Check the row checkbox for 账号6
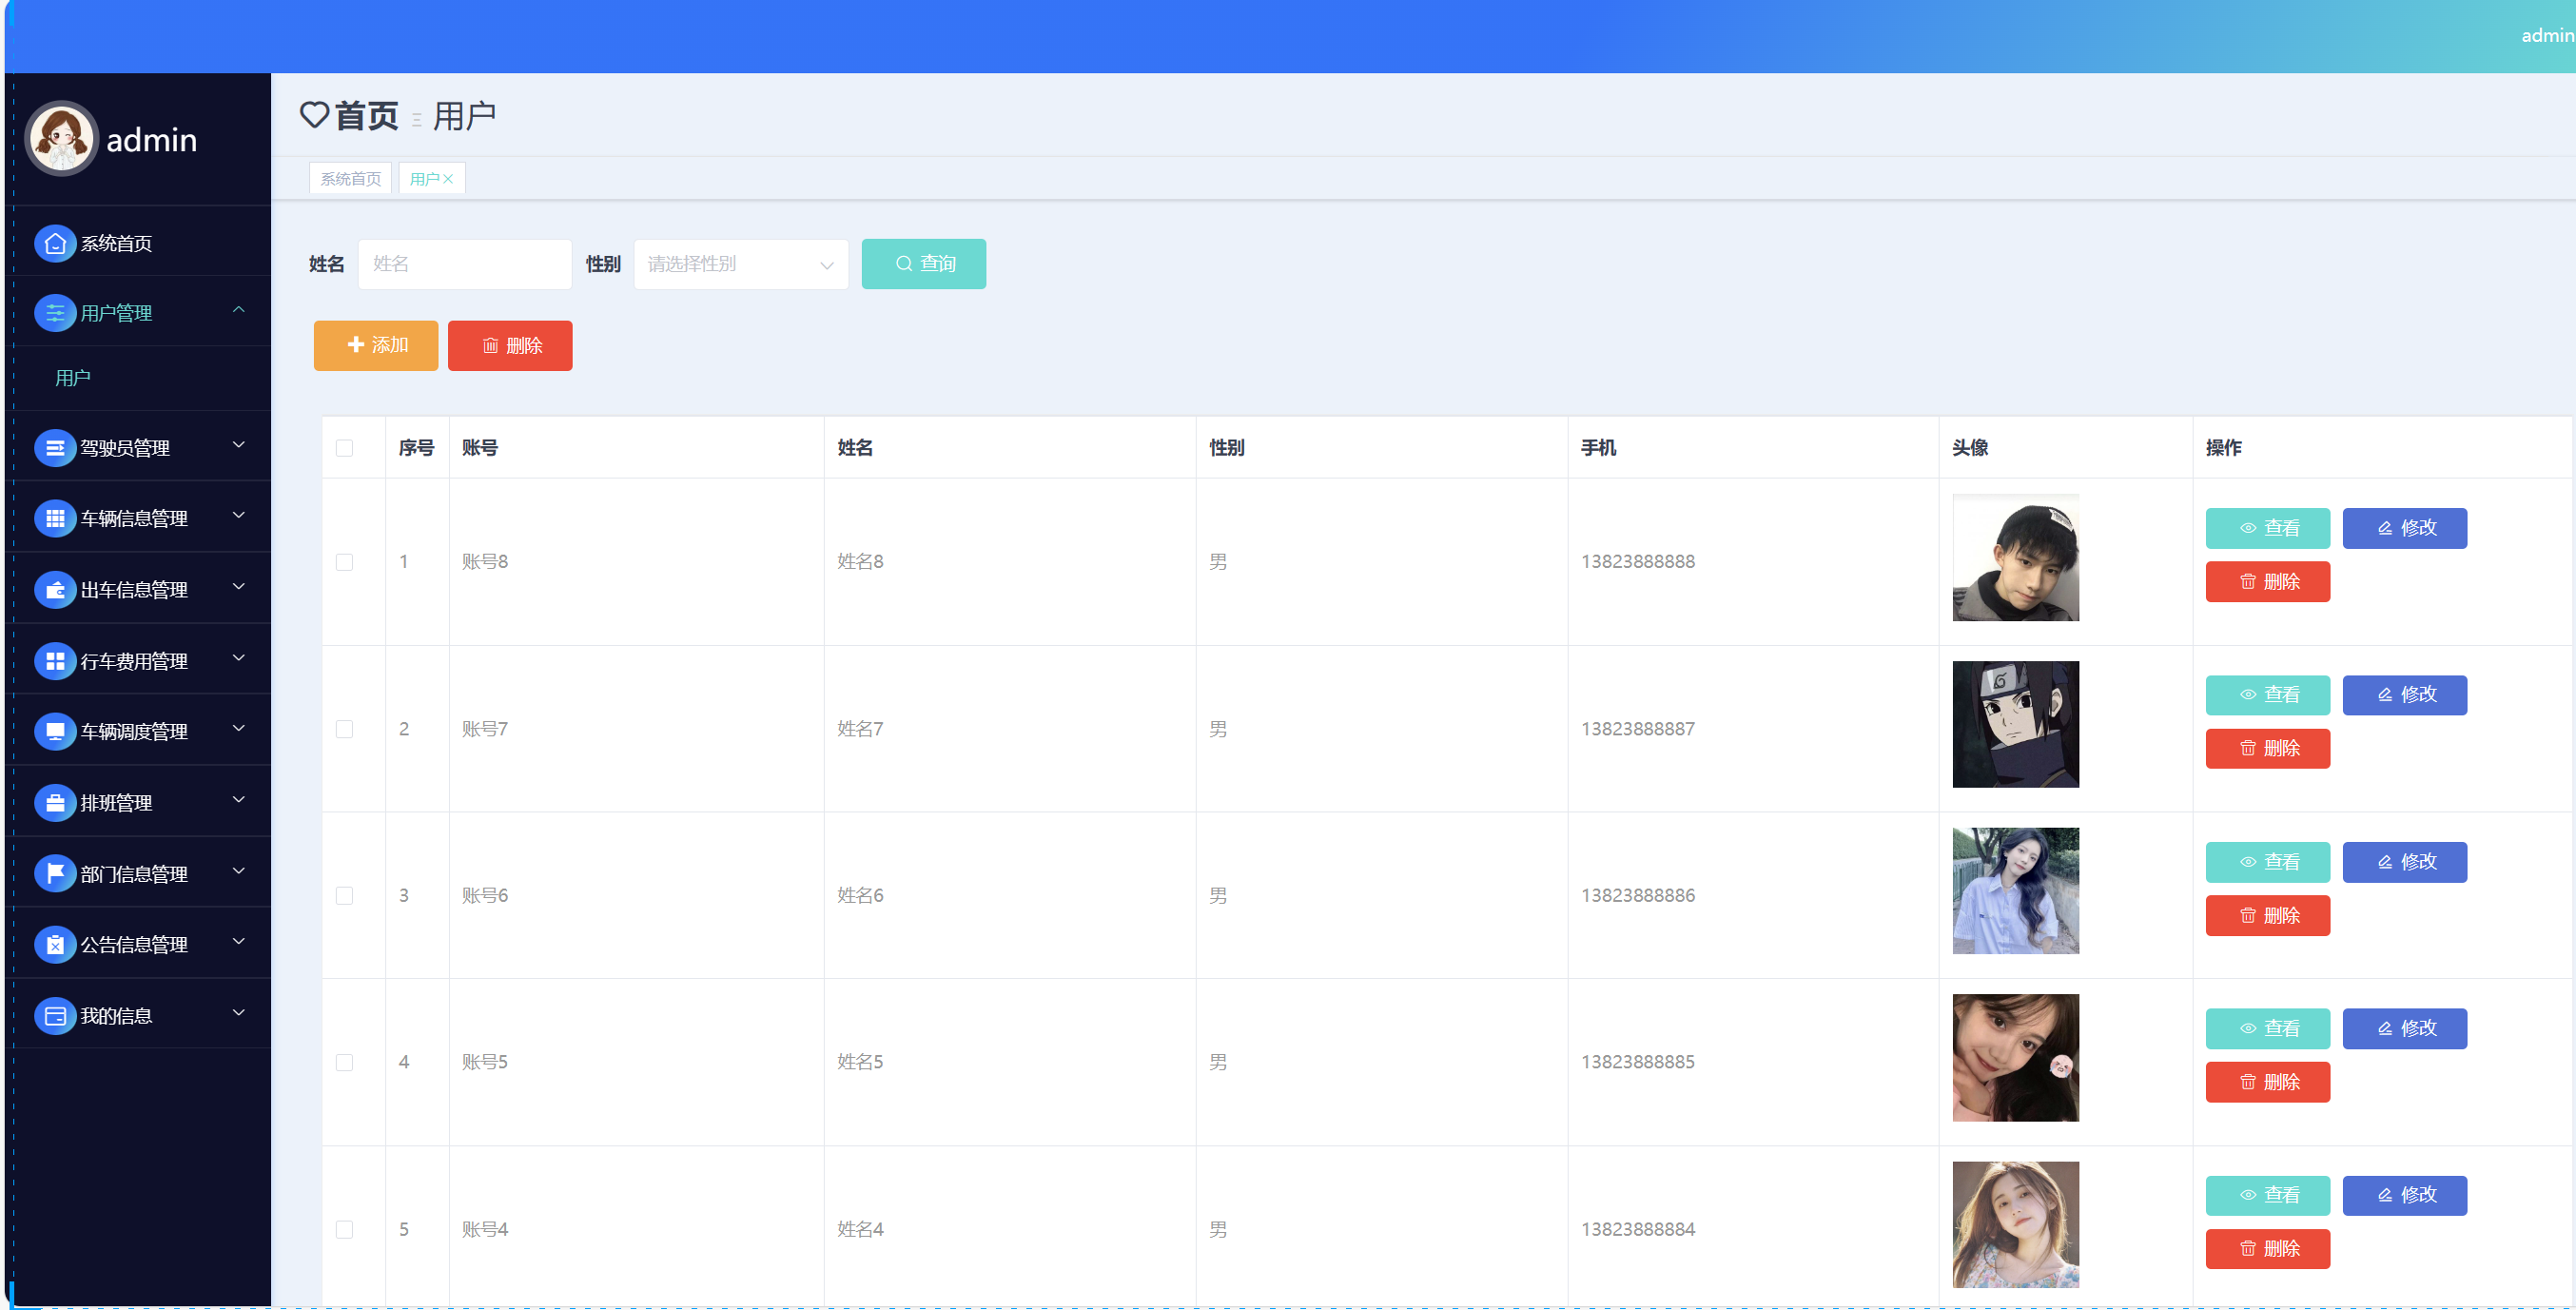 coord(344,896)
